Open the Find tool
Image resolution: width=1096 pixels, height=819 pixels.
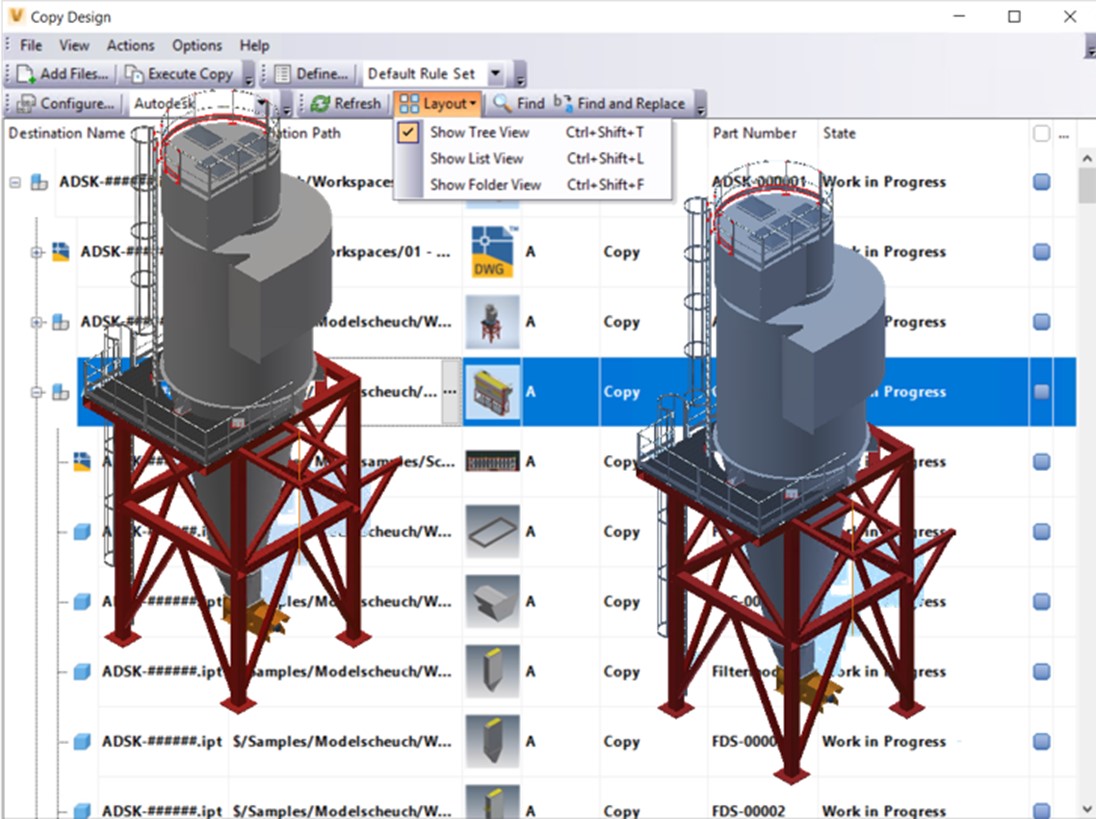coord(519,103)
